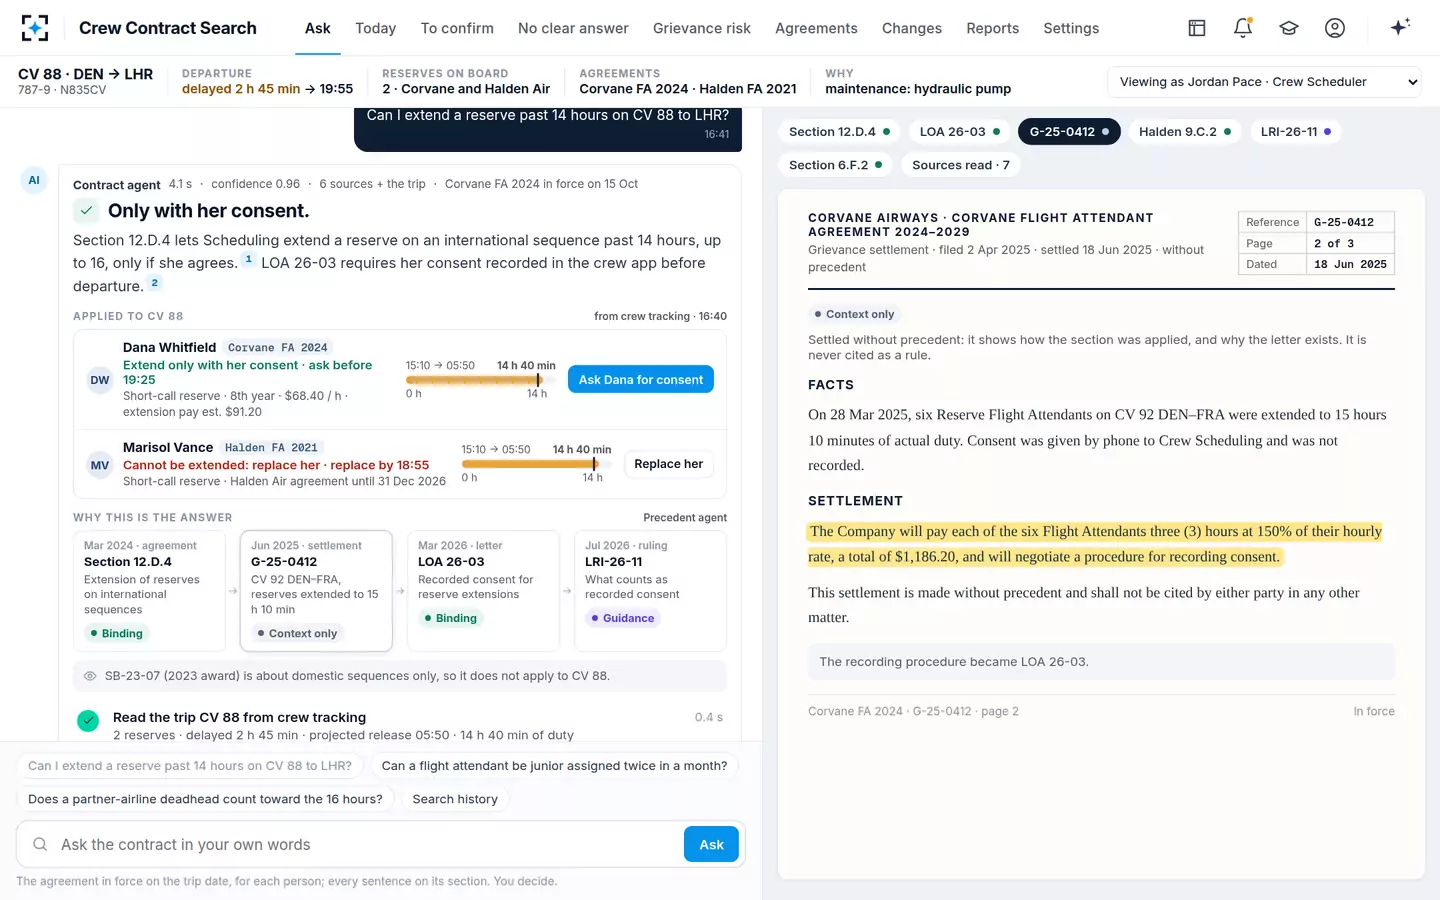Open the layout panel icon in header

[1196, 28]
